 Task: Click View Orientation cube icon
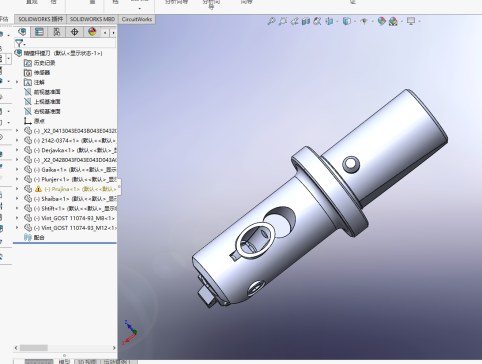point(329,21)
